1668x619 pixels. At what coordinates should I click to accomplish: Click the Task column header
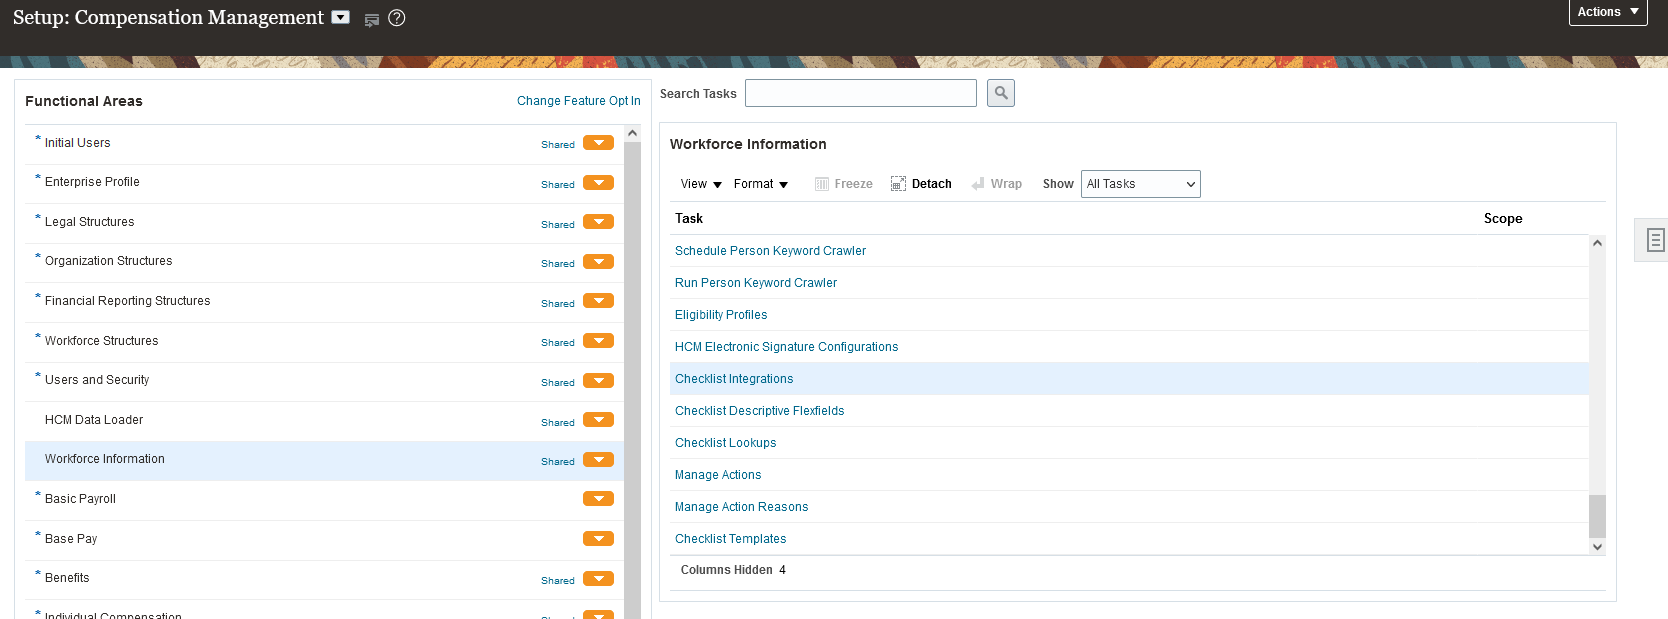pyautogui.click(x=689, y=218)
